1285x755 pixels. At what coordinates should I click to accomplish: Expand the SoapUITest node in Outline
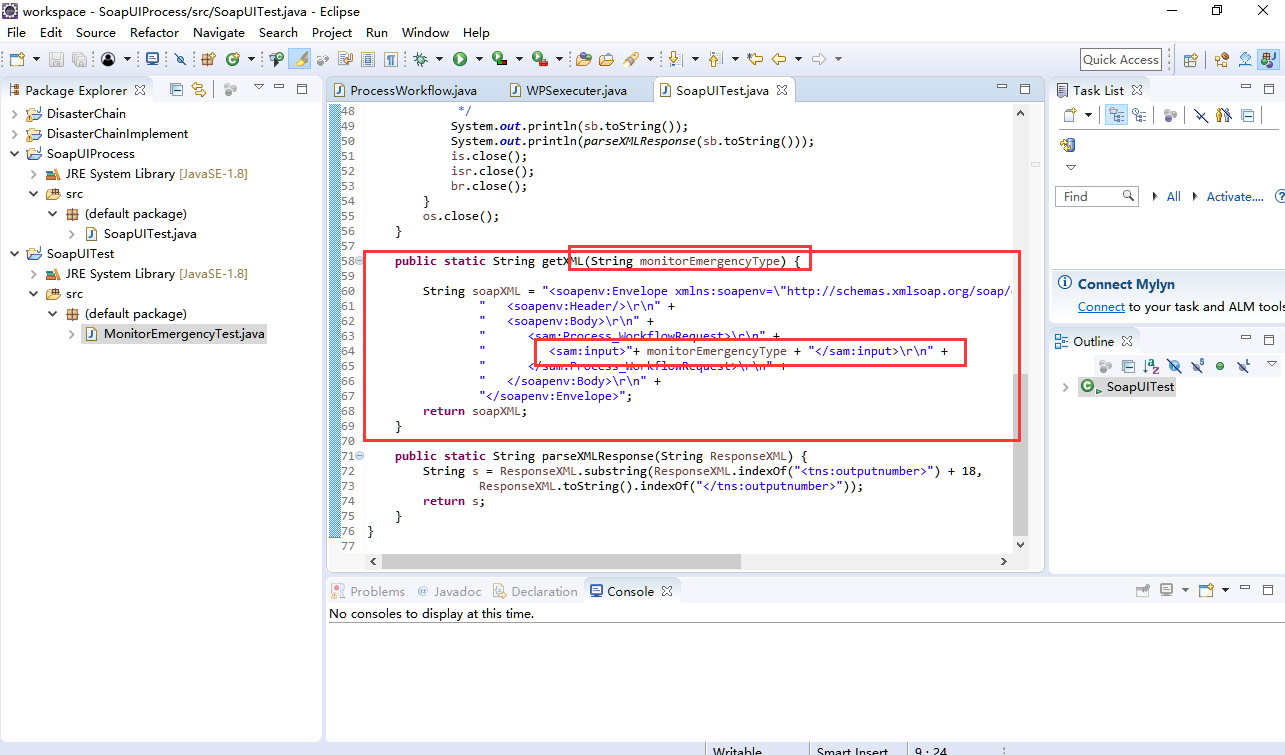tap(1065, 386)
